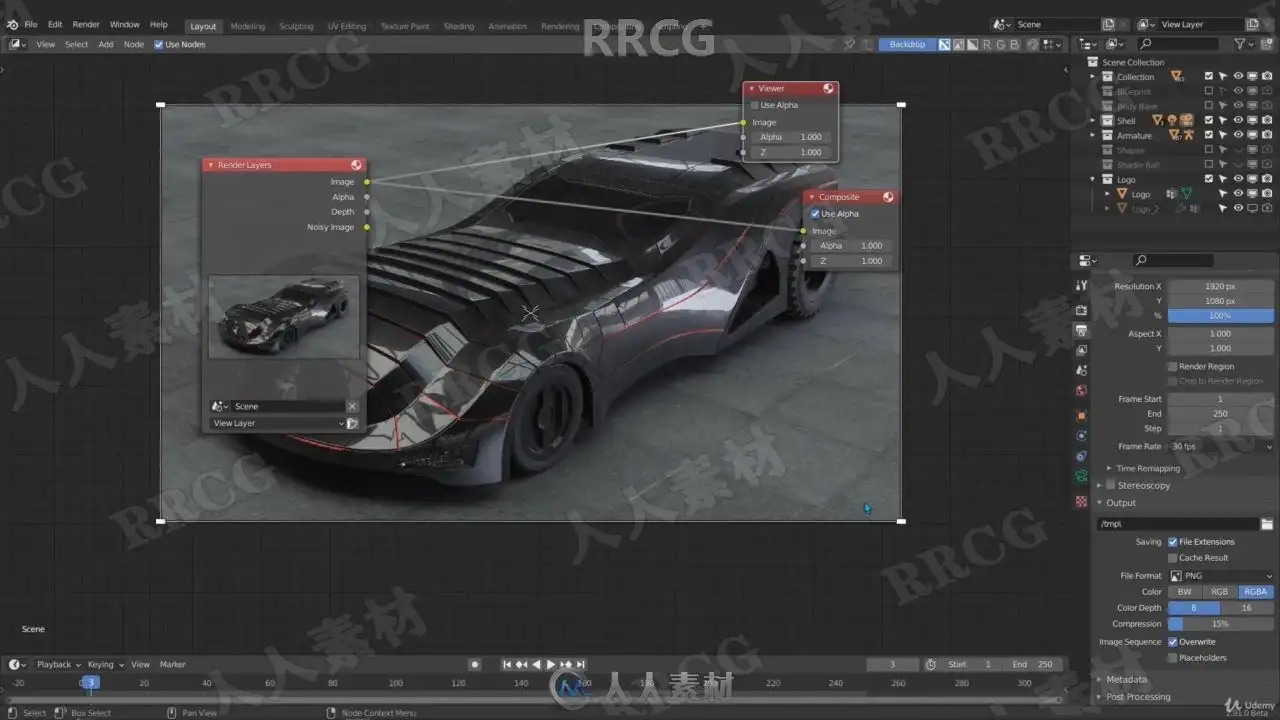Select the Render properties tab icon
The height and width of the screenshot is (720, 1280).
pos(1081,310)
